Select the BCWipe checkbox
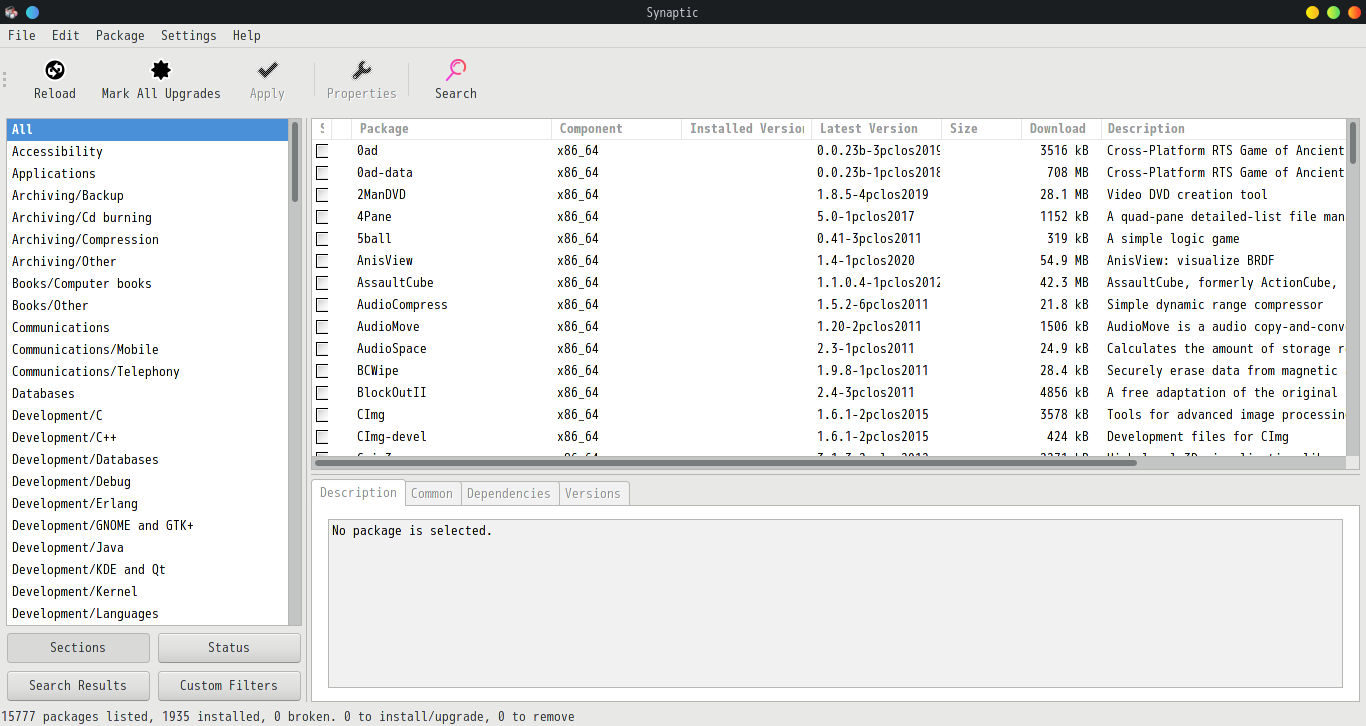This screenshot has width=1366, height=726. 322,371
